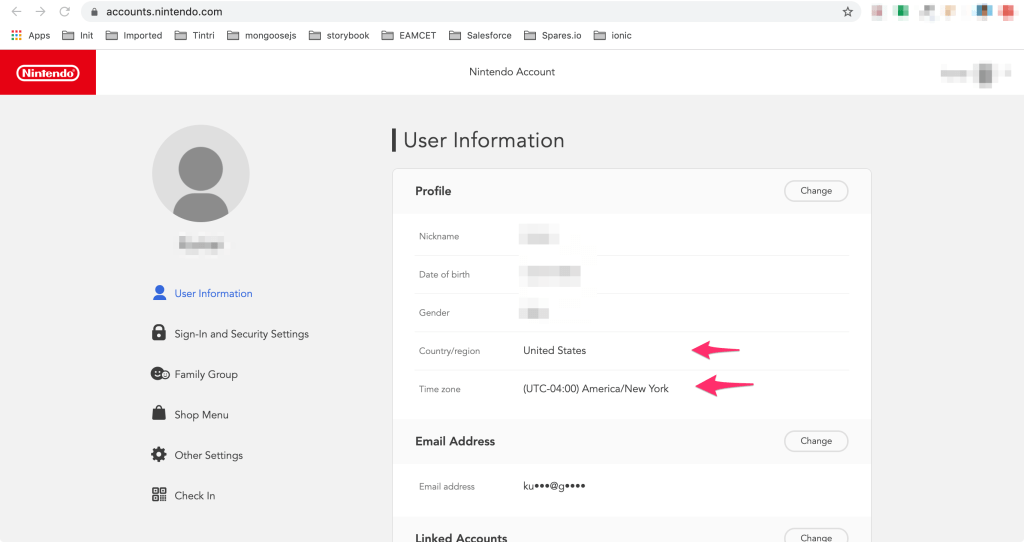
Task: Bookmark this page with the star icon
Action: point(847,12)
